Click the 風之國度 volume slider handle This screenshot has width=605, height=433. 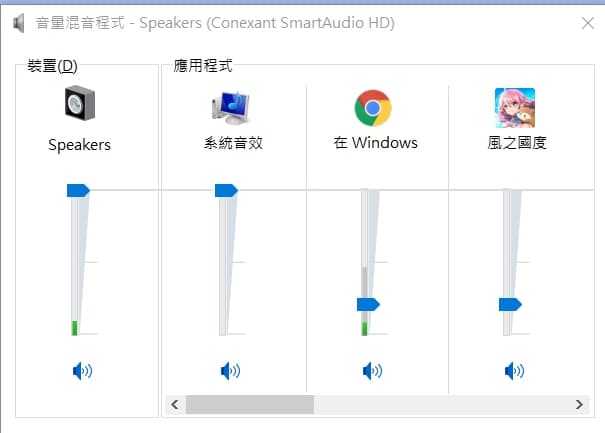[x=510, y=303]
